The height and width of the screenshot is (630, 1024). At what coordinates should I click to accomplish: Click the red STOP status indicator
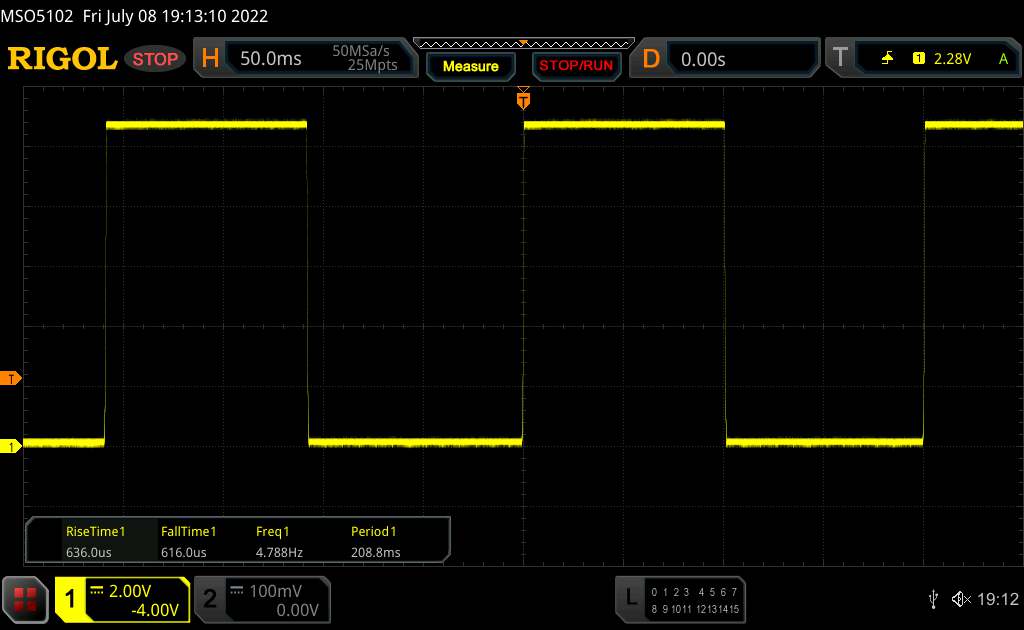(155, 59)
